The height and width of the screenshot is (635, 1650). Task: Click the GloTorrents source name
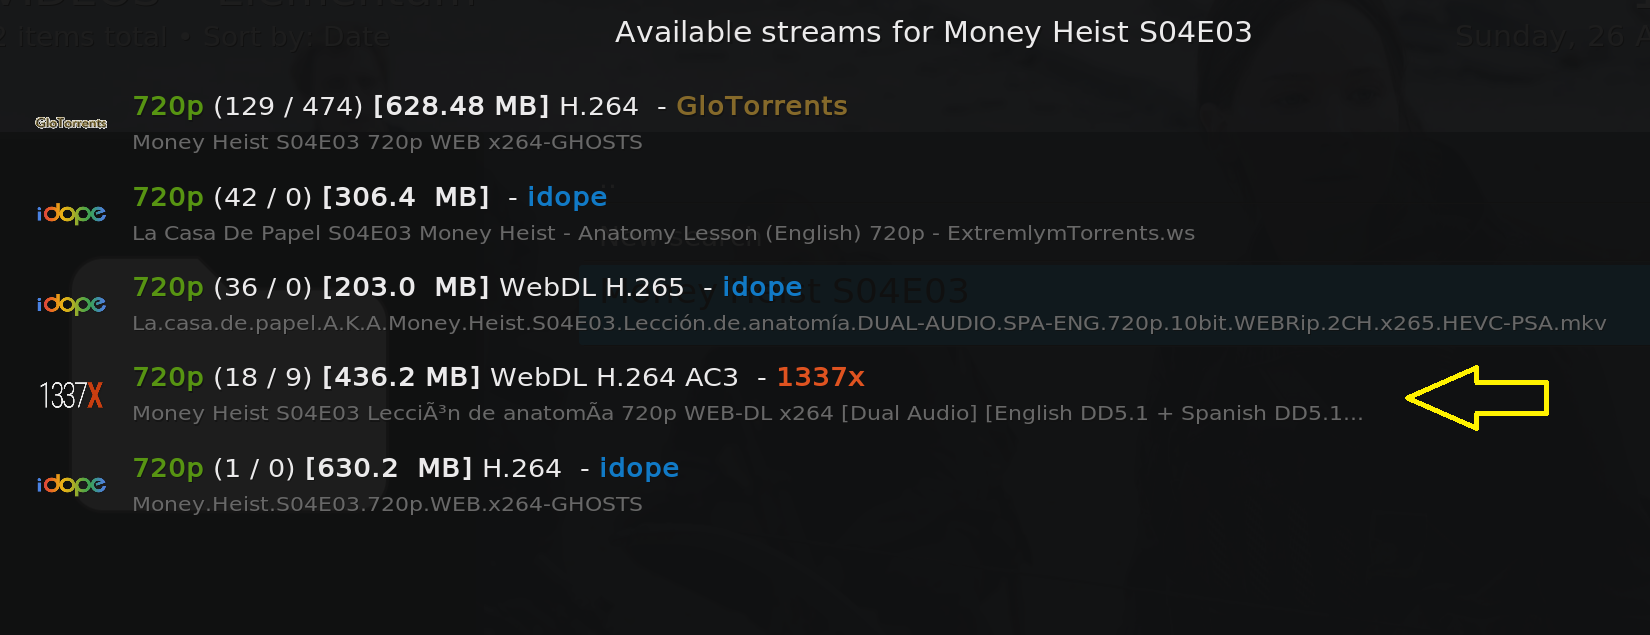pyautogui.click(x=762, y=106)
